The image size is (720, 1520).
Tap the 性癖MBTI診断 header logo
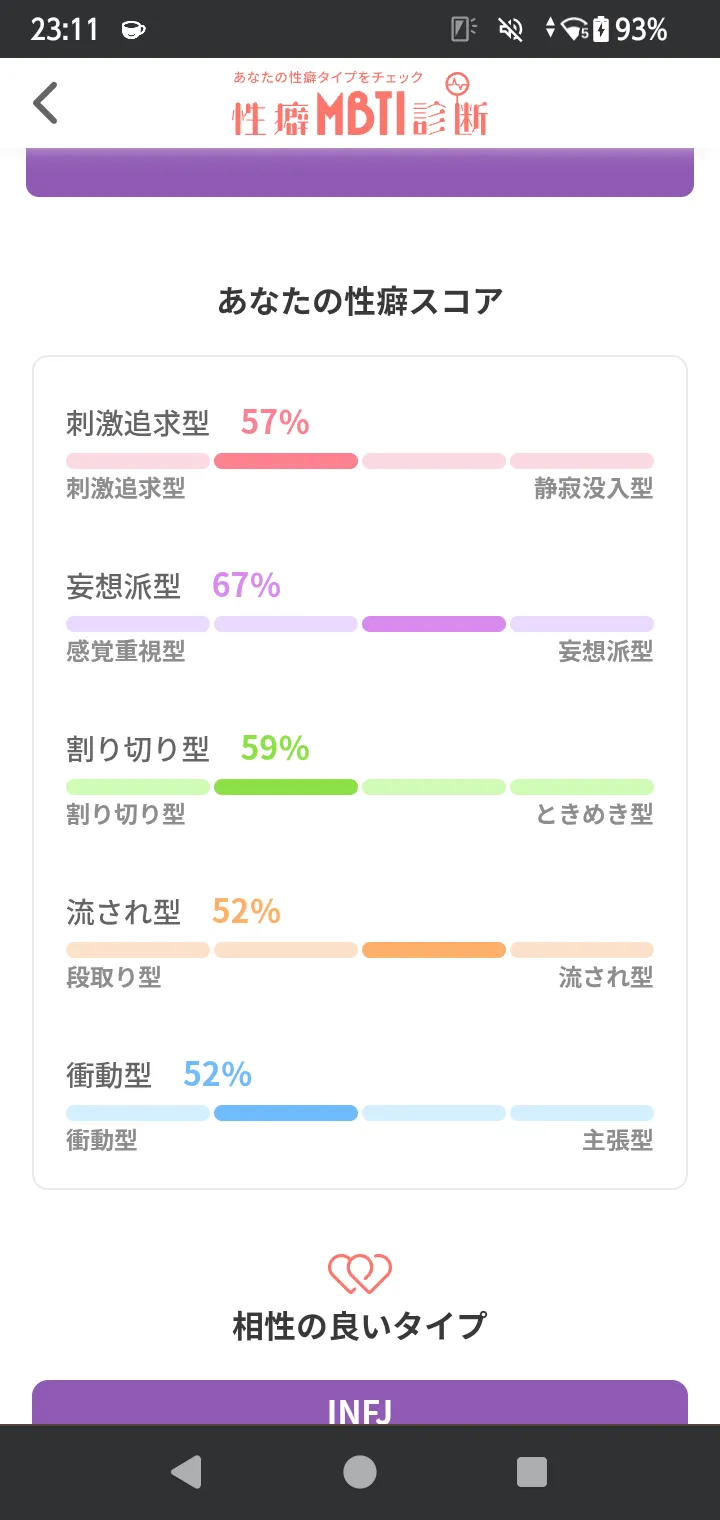359,104
